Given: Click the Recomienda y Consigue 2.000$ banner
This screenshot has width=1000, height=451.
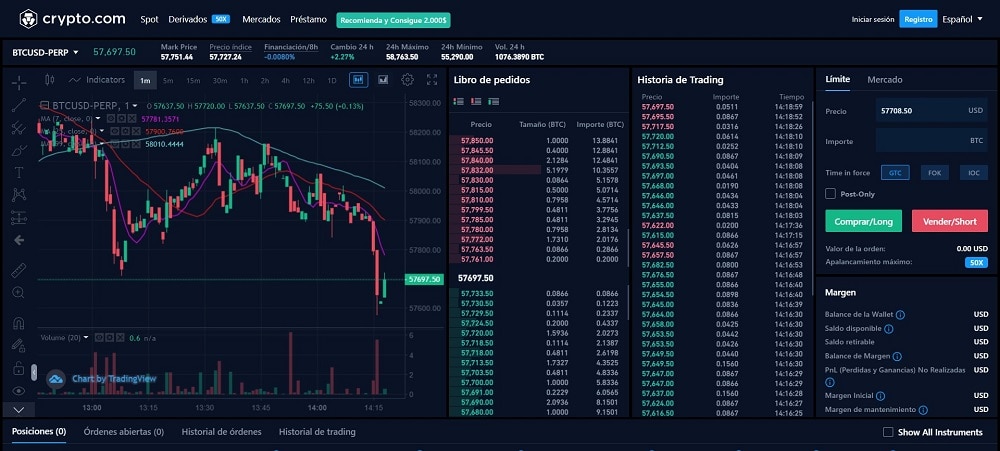Looking at the screenshot, I should [x=394, y=20].
